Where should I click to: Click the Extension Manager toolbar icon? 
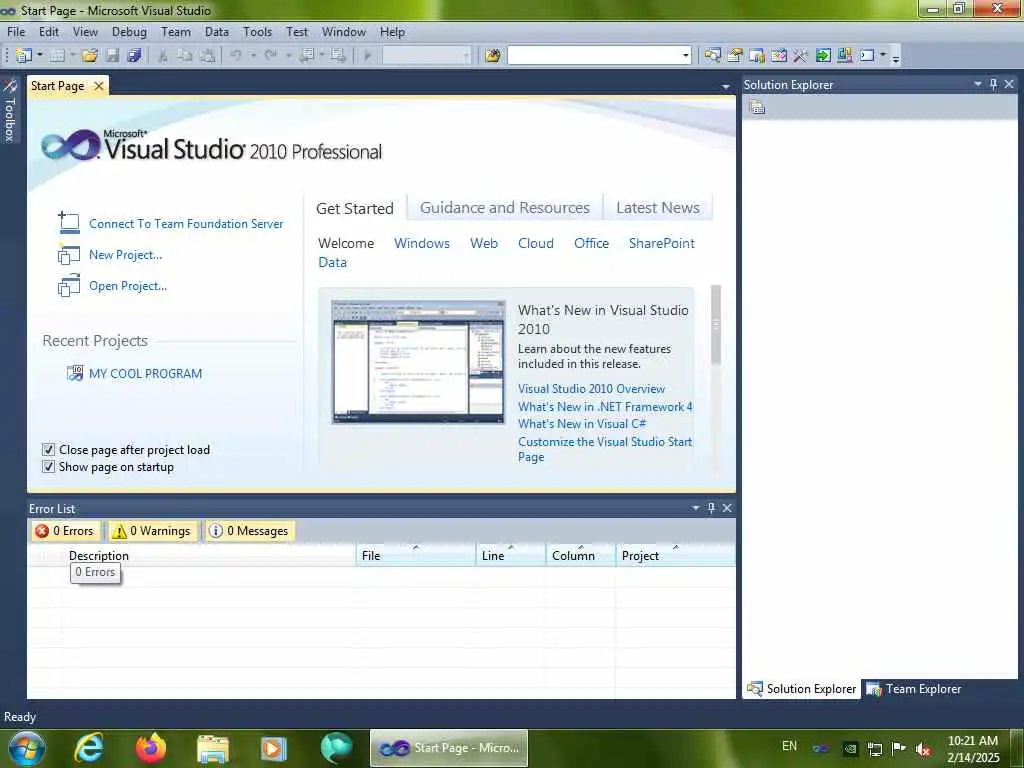click(x=845, y=56)
